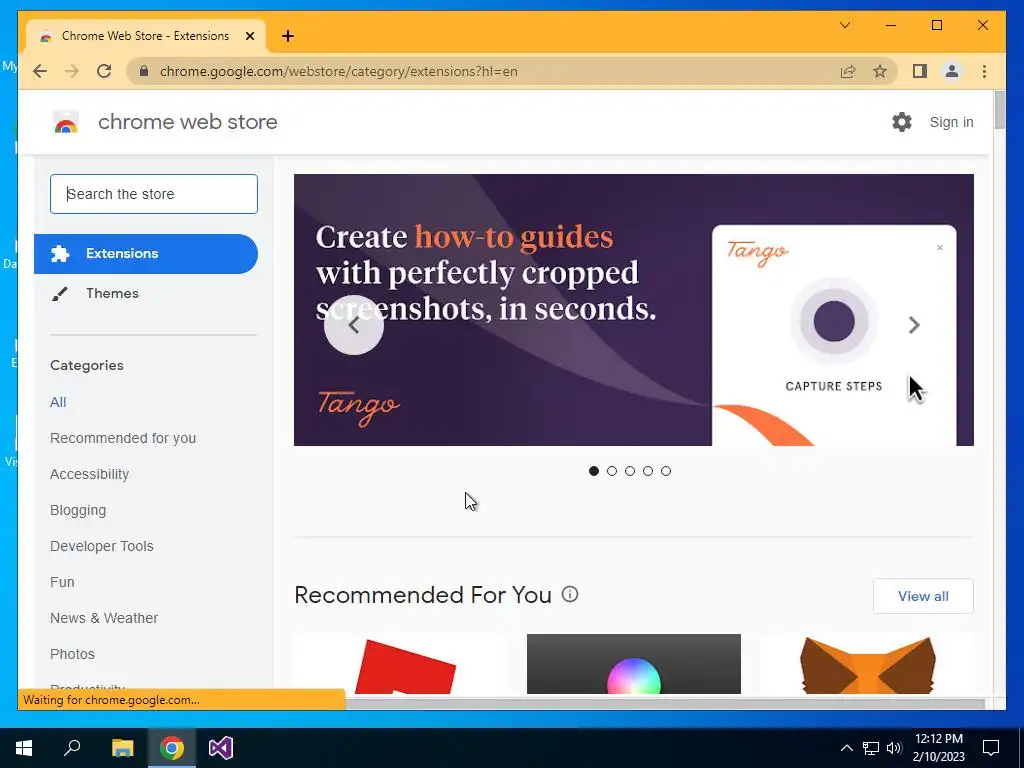The height and width of the screenshot is (768, 1024).
Task: Select the Extensions sidebar item
Action: pos(146,253)
